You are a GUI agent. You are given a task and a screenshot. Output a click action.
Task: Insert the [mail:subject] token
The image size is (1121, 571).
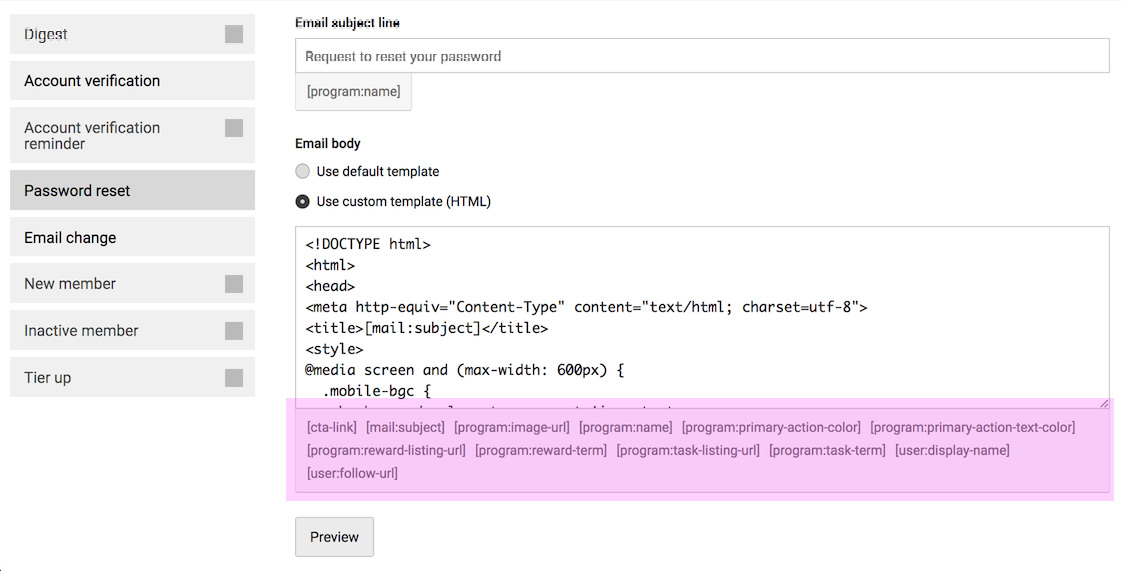coord(405,428)
